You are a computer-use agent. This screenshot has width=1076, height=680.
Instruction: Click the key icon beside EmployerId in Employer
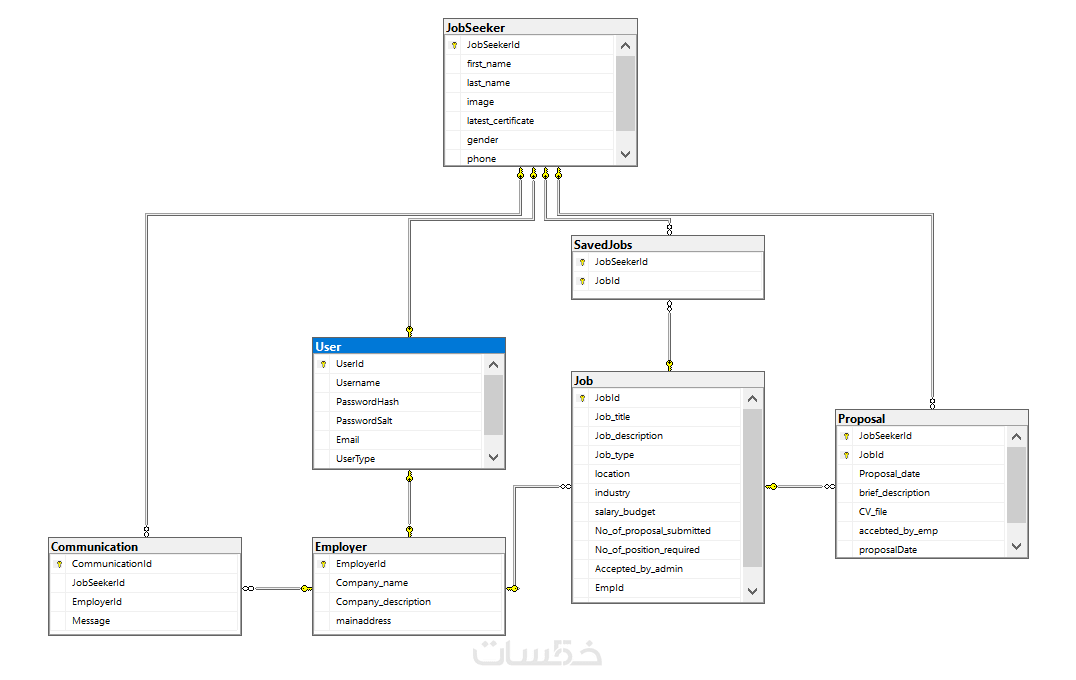coord(323,564)
